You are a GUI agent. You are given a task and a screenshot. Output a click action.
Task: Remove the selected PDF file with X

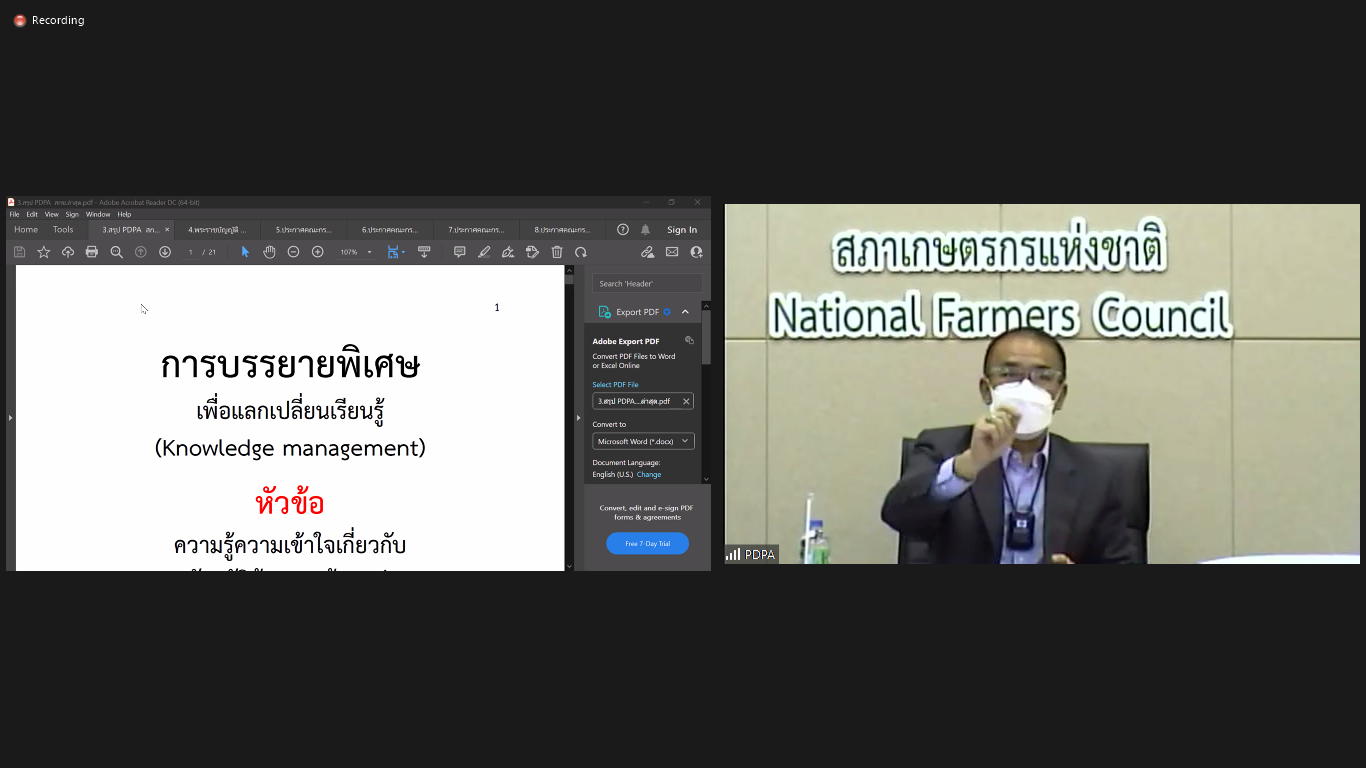pos(686,401)
